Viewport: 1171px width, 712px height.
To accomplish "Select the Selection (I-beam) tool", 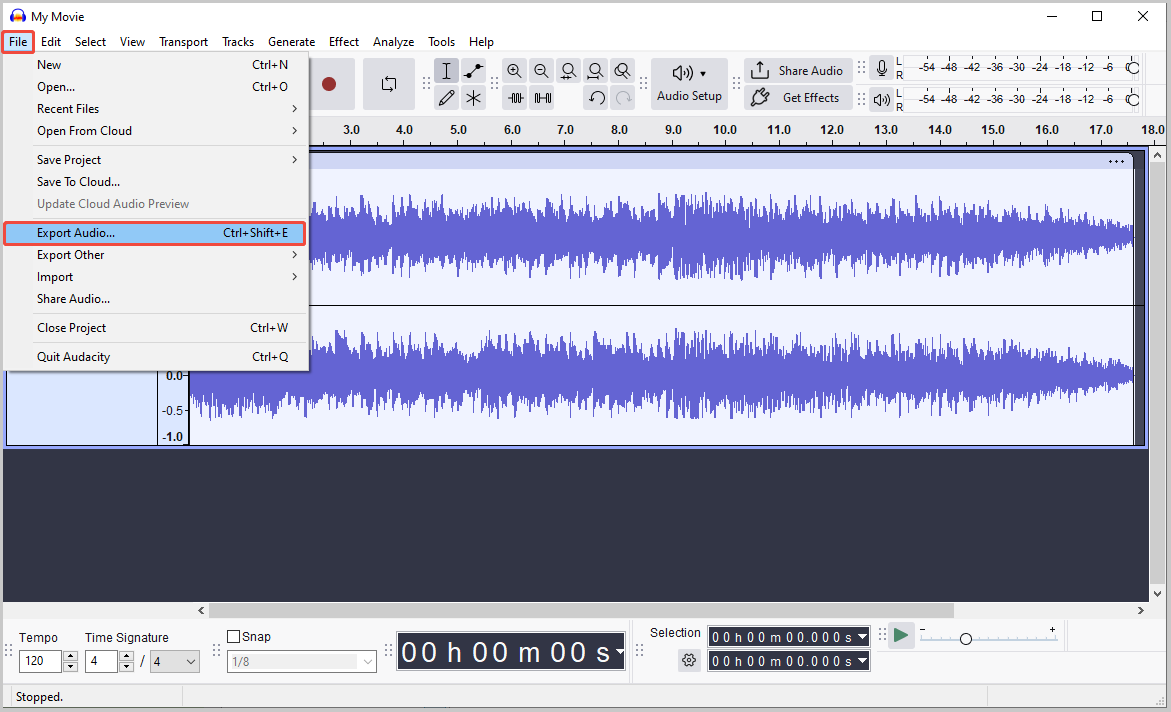I will pos(446,71).
